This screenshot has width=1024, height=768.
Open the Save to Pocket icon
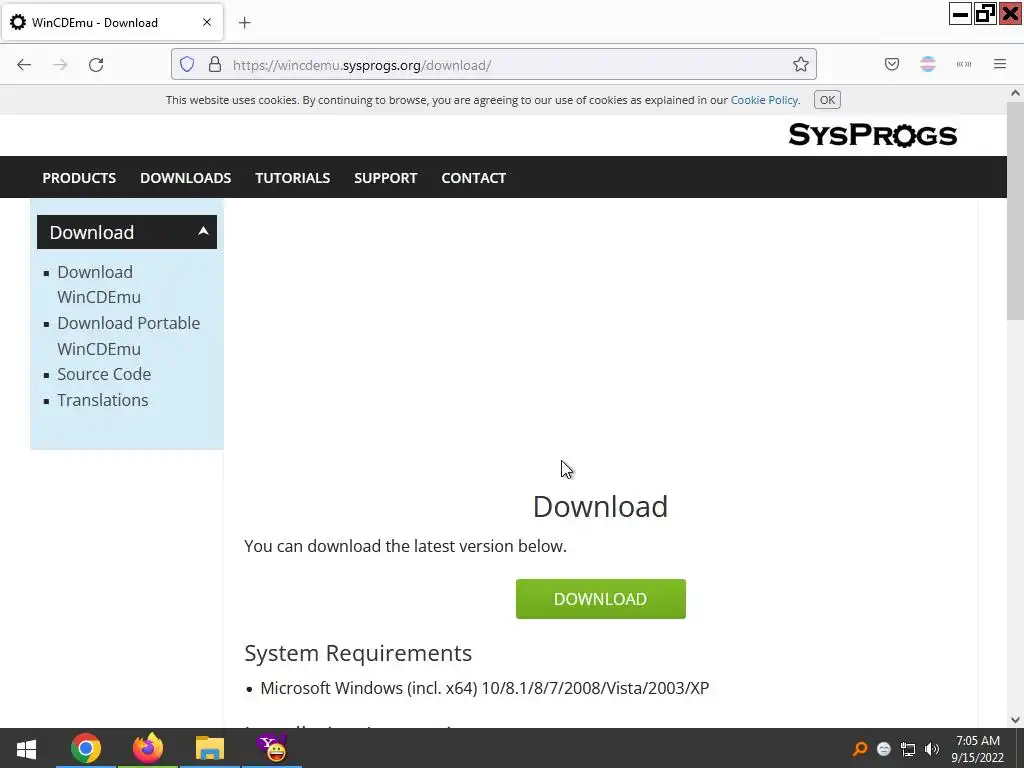pyautogui.click(x=892, y=64)
